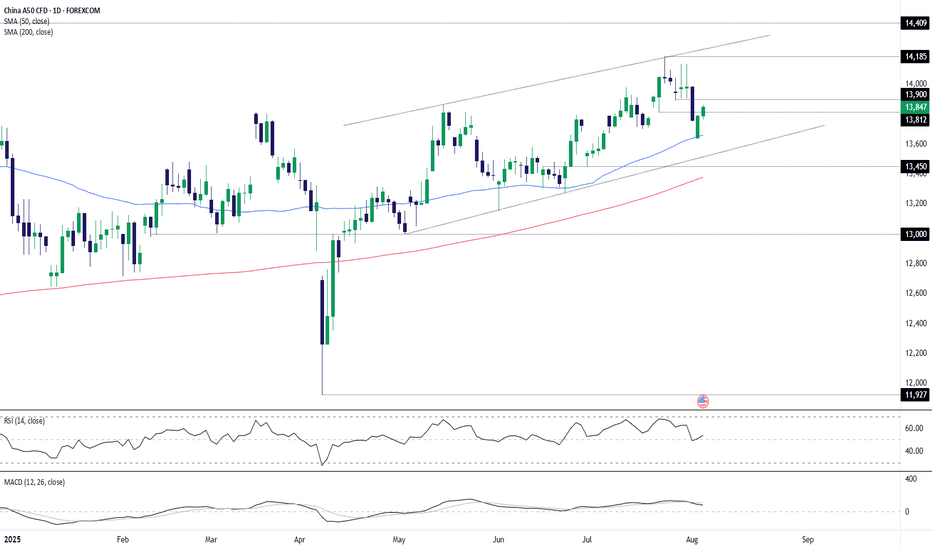Click the Feb date on time axis
932x550 pixels.
coord(122,540)
